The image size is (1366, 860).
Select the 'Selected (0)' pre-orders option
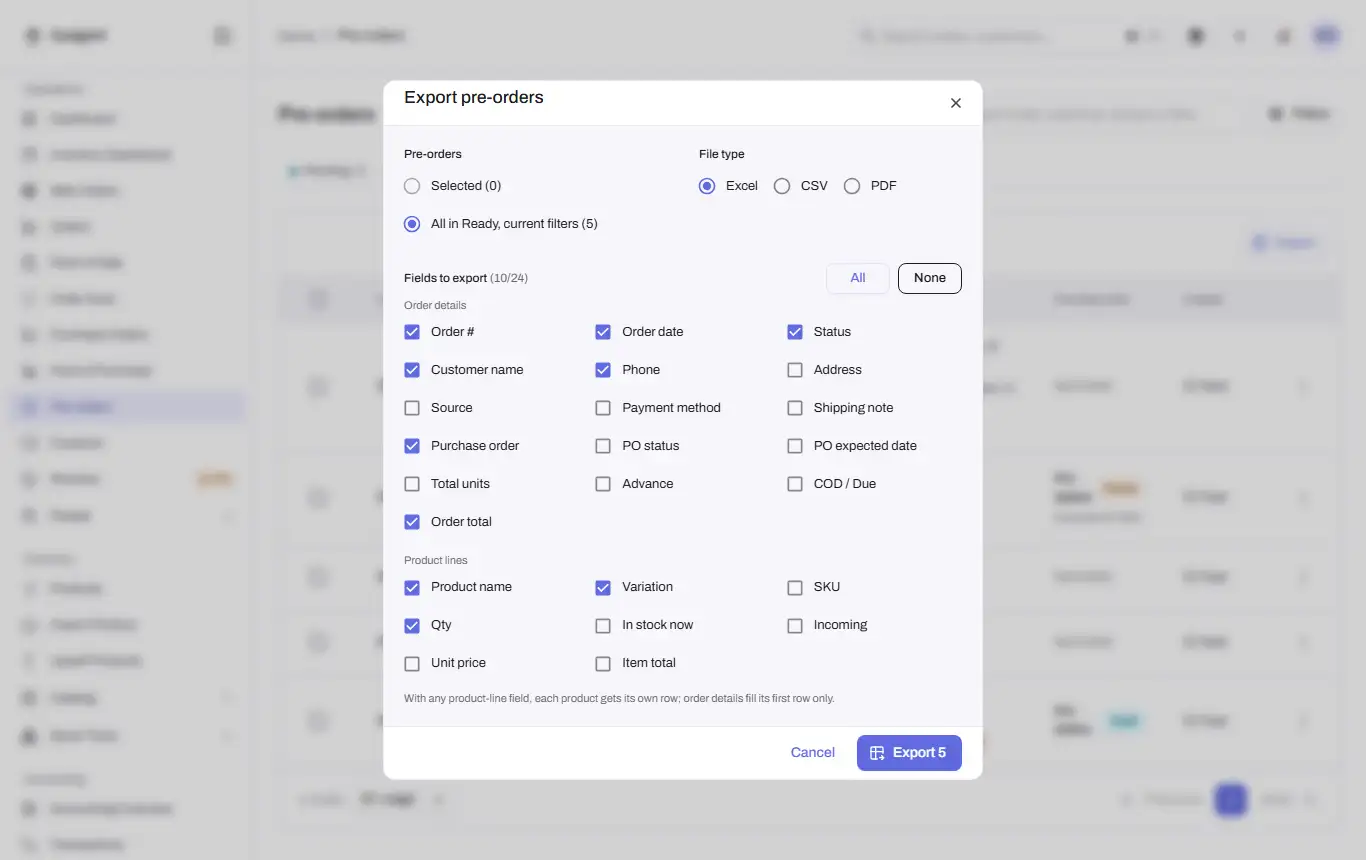click(x=412, y=186)
